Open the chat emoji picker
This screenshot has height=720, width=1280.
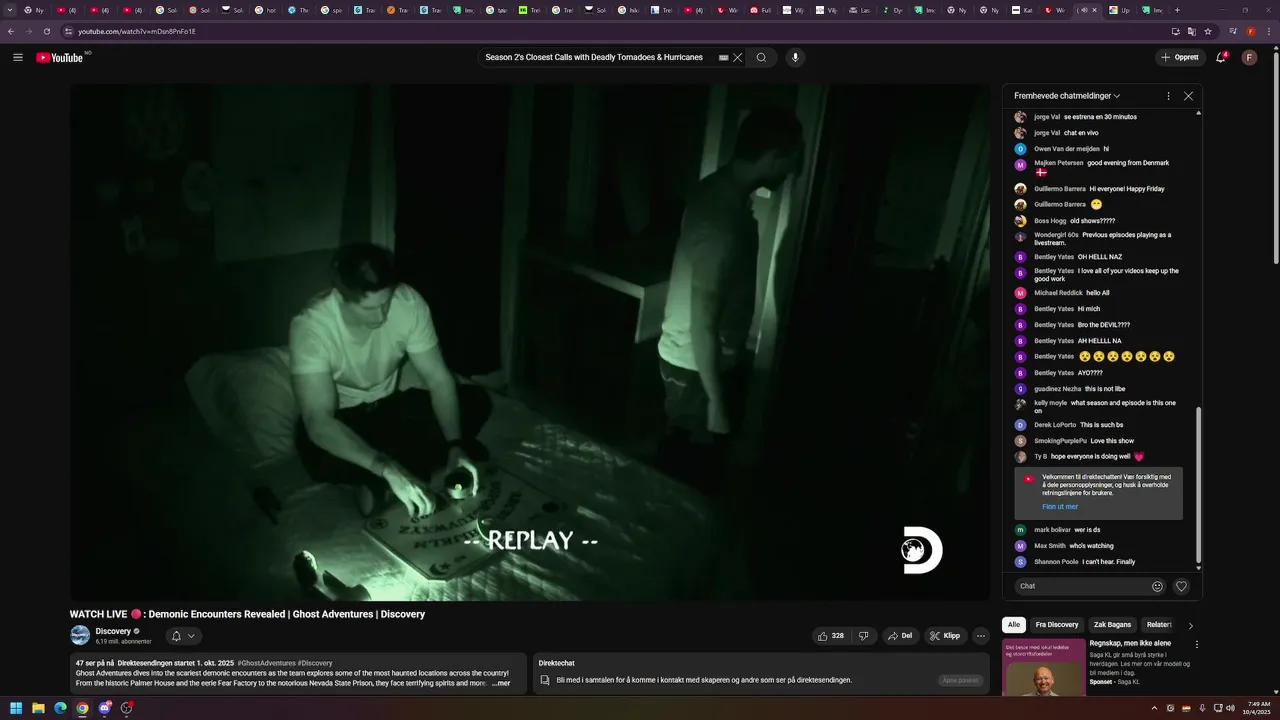1157,586
